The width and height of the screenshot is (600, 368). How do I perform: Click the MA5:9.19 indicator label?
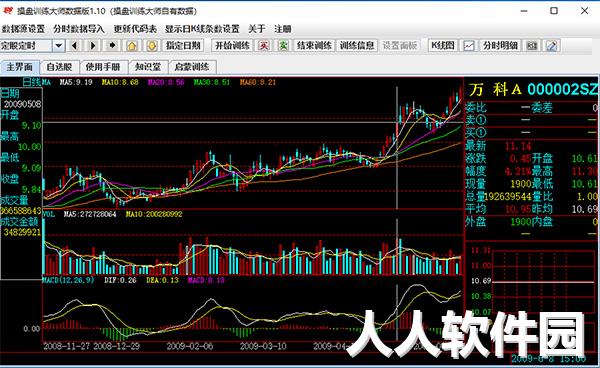coord(76,82)
